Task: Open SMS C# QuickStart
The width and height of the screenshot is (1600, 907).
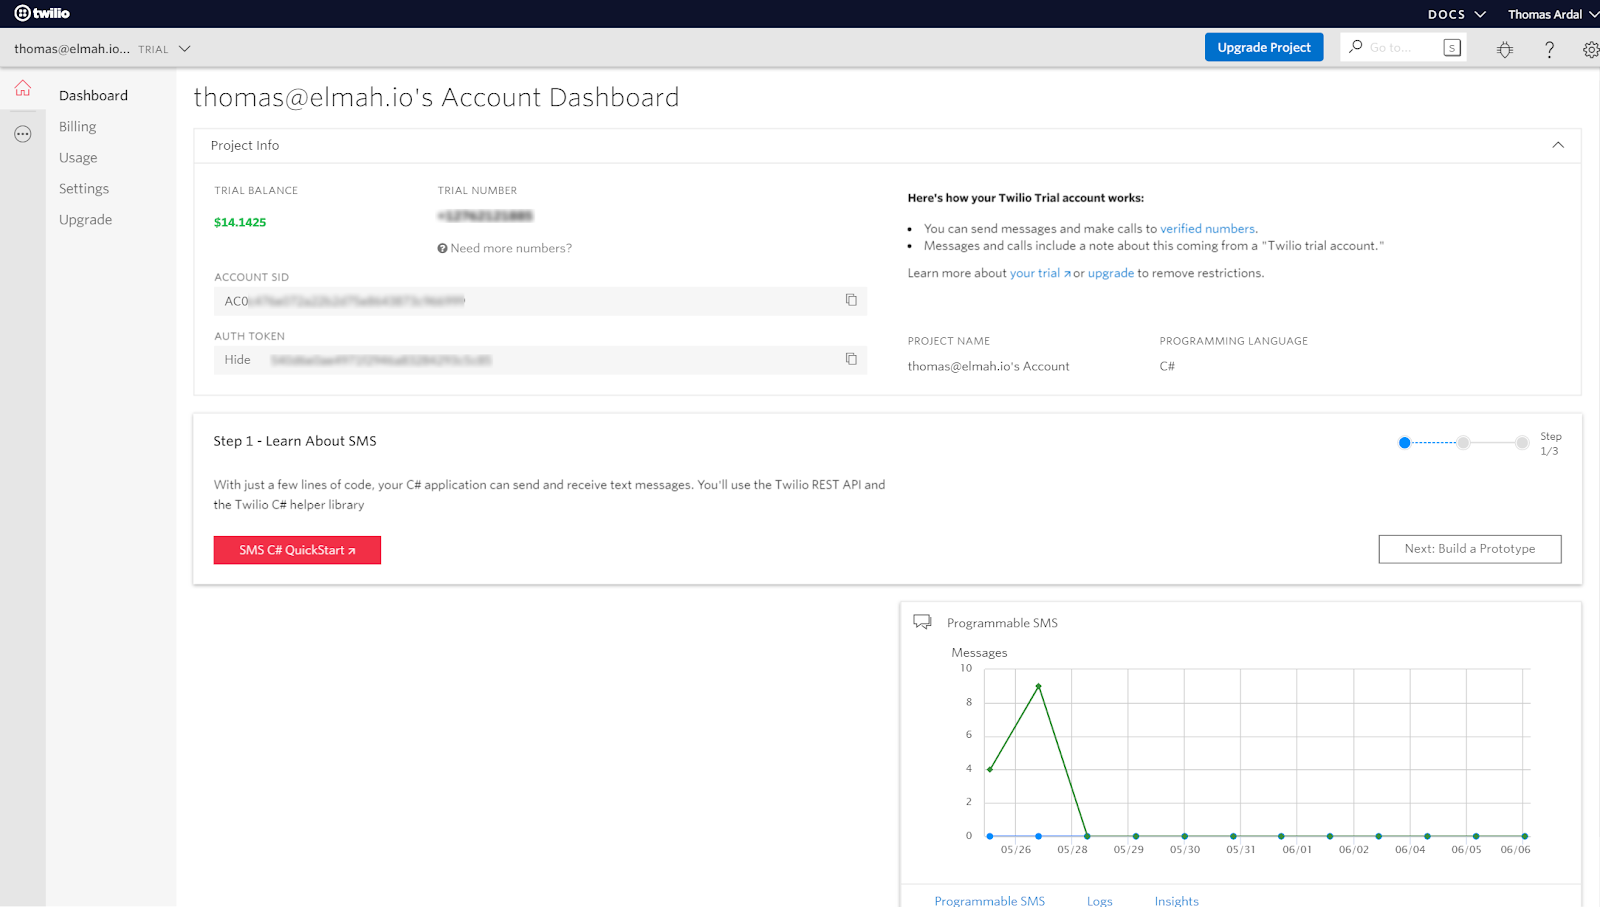Action: (x=297, y=550)
